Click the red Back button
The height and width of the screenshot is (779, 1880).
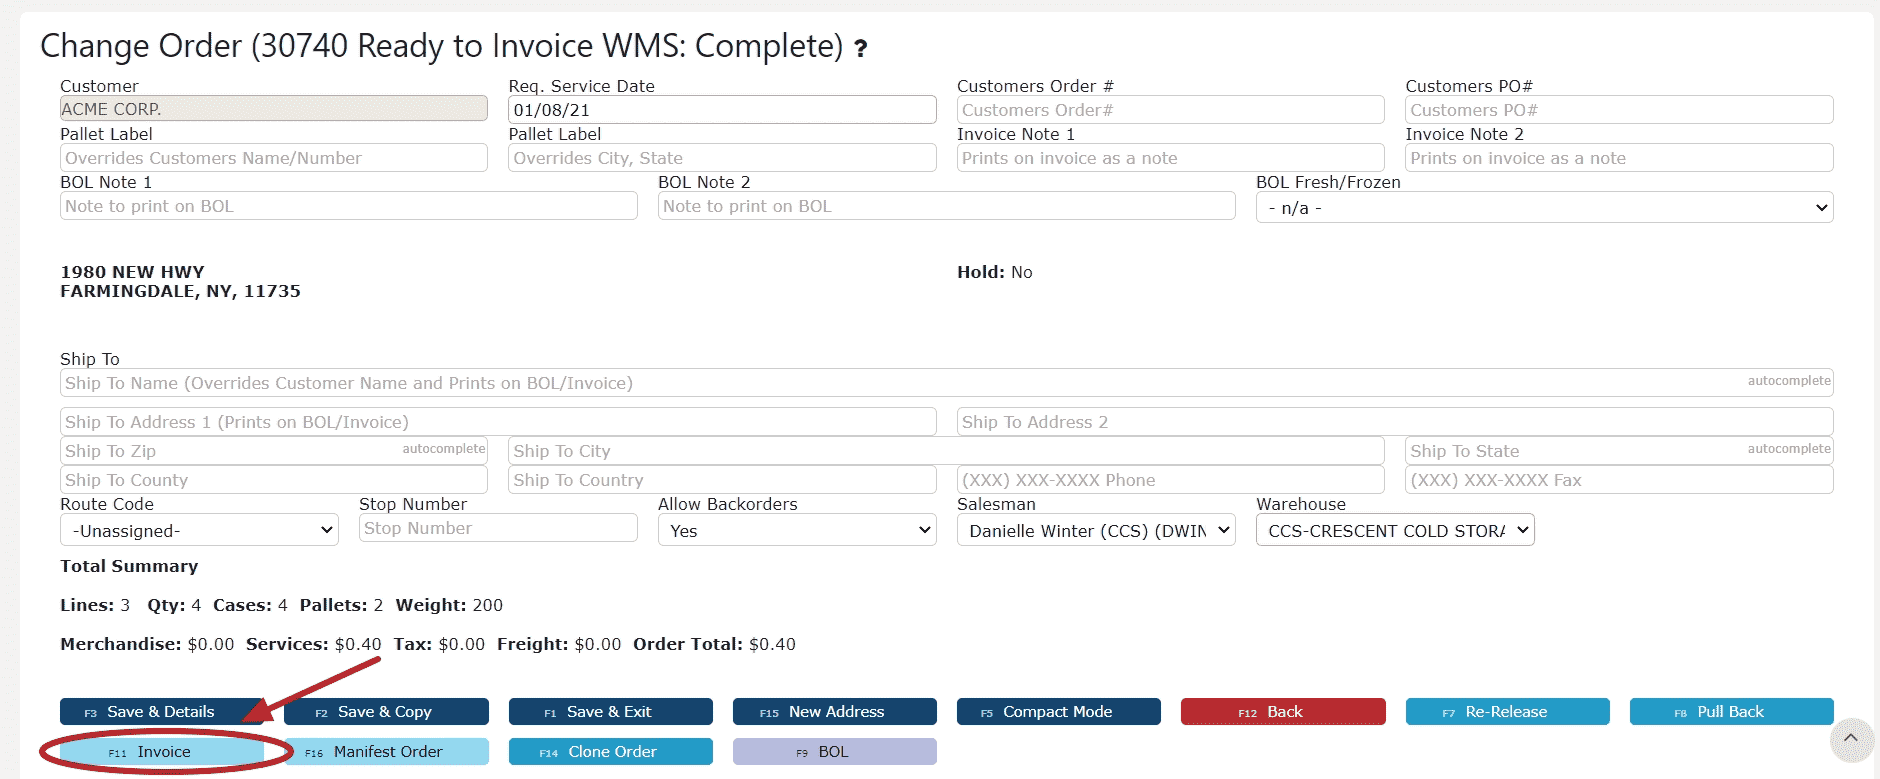click(1282, 712)
